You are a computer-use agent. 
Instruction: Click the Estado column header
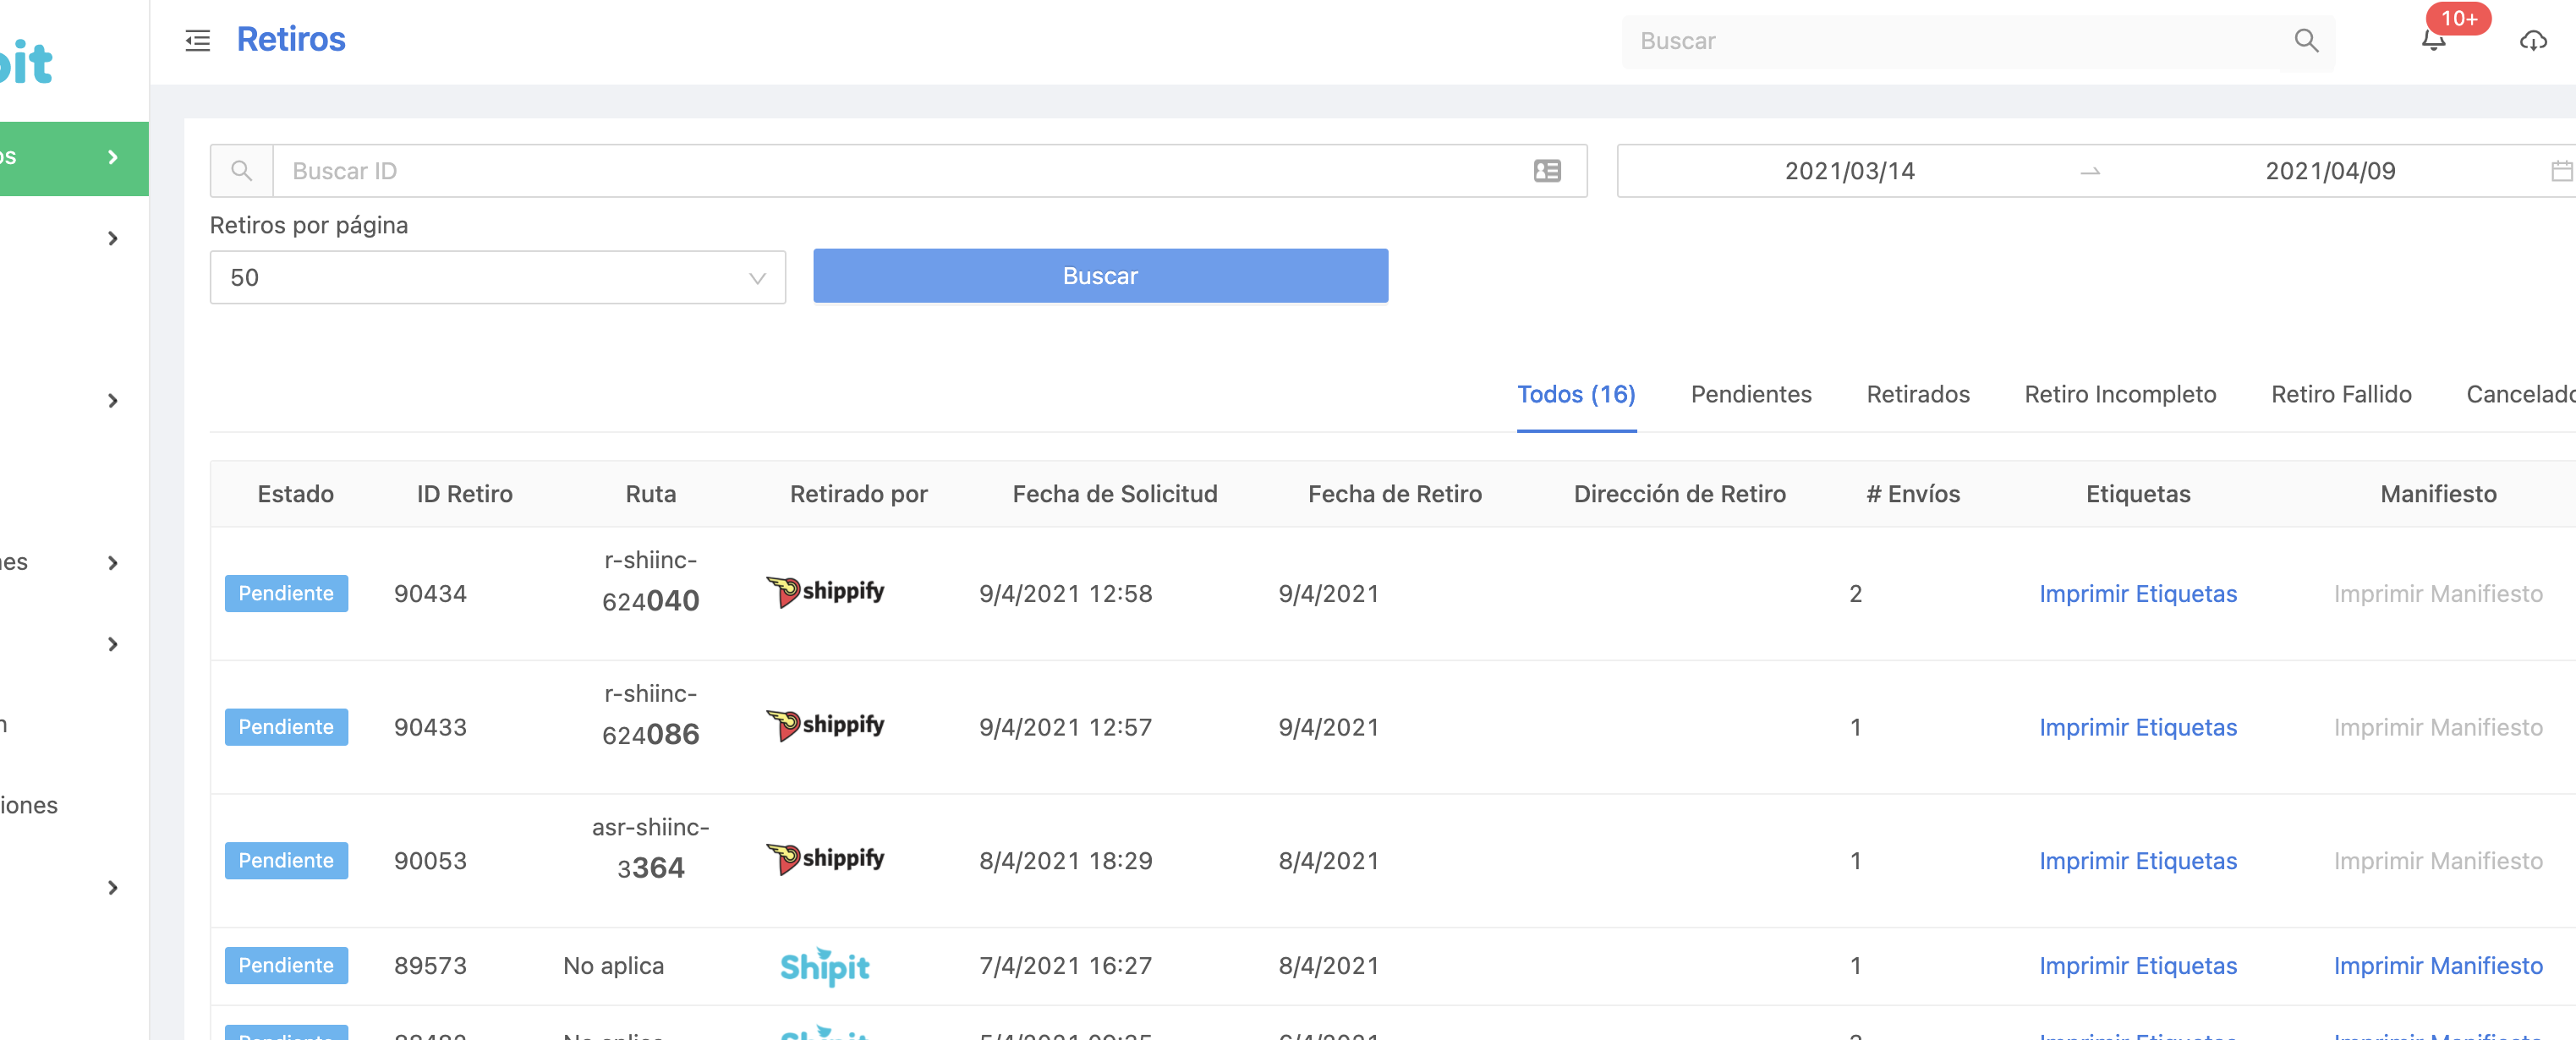pos(296,494)
